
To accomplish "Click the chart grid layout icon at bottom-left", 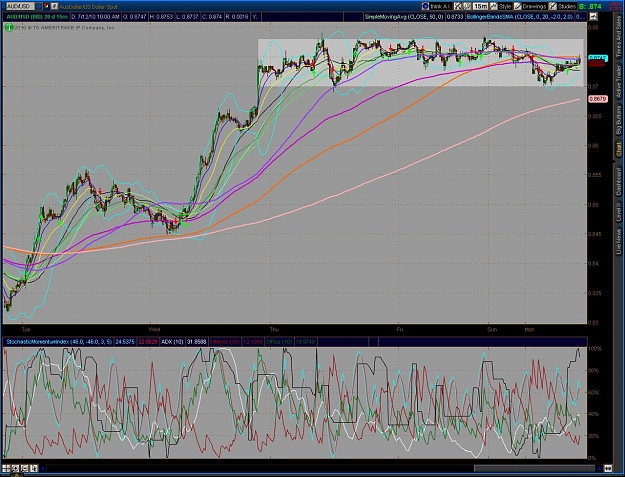I will (x=6, y=468).
